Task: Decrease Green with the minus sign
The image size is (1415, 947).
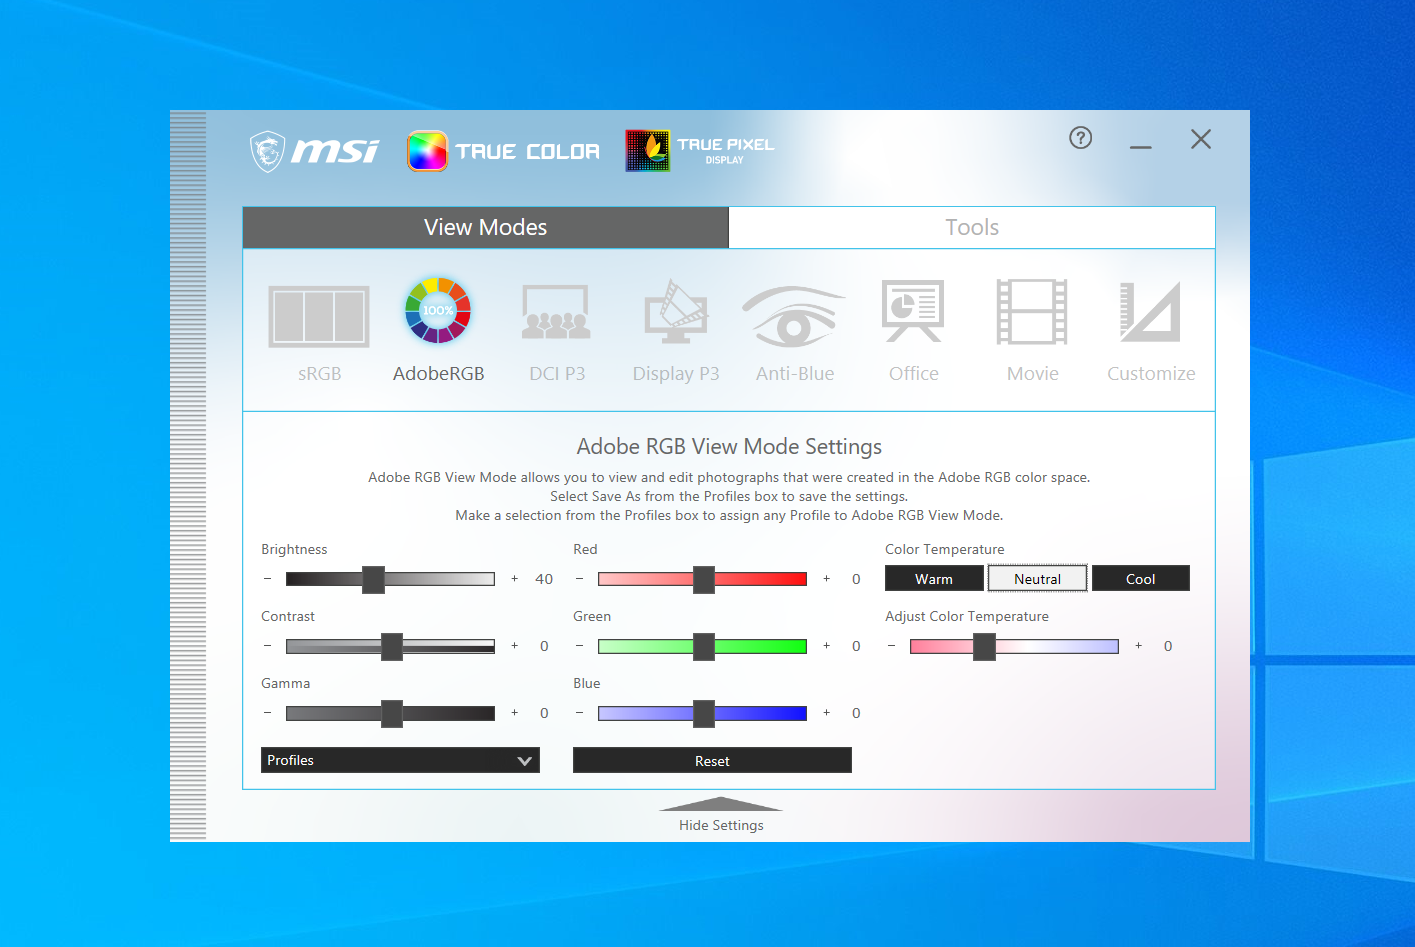Action: pyautogui.click(x=579, y=646)
